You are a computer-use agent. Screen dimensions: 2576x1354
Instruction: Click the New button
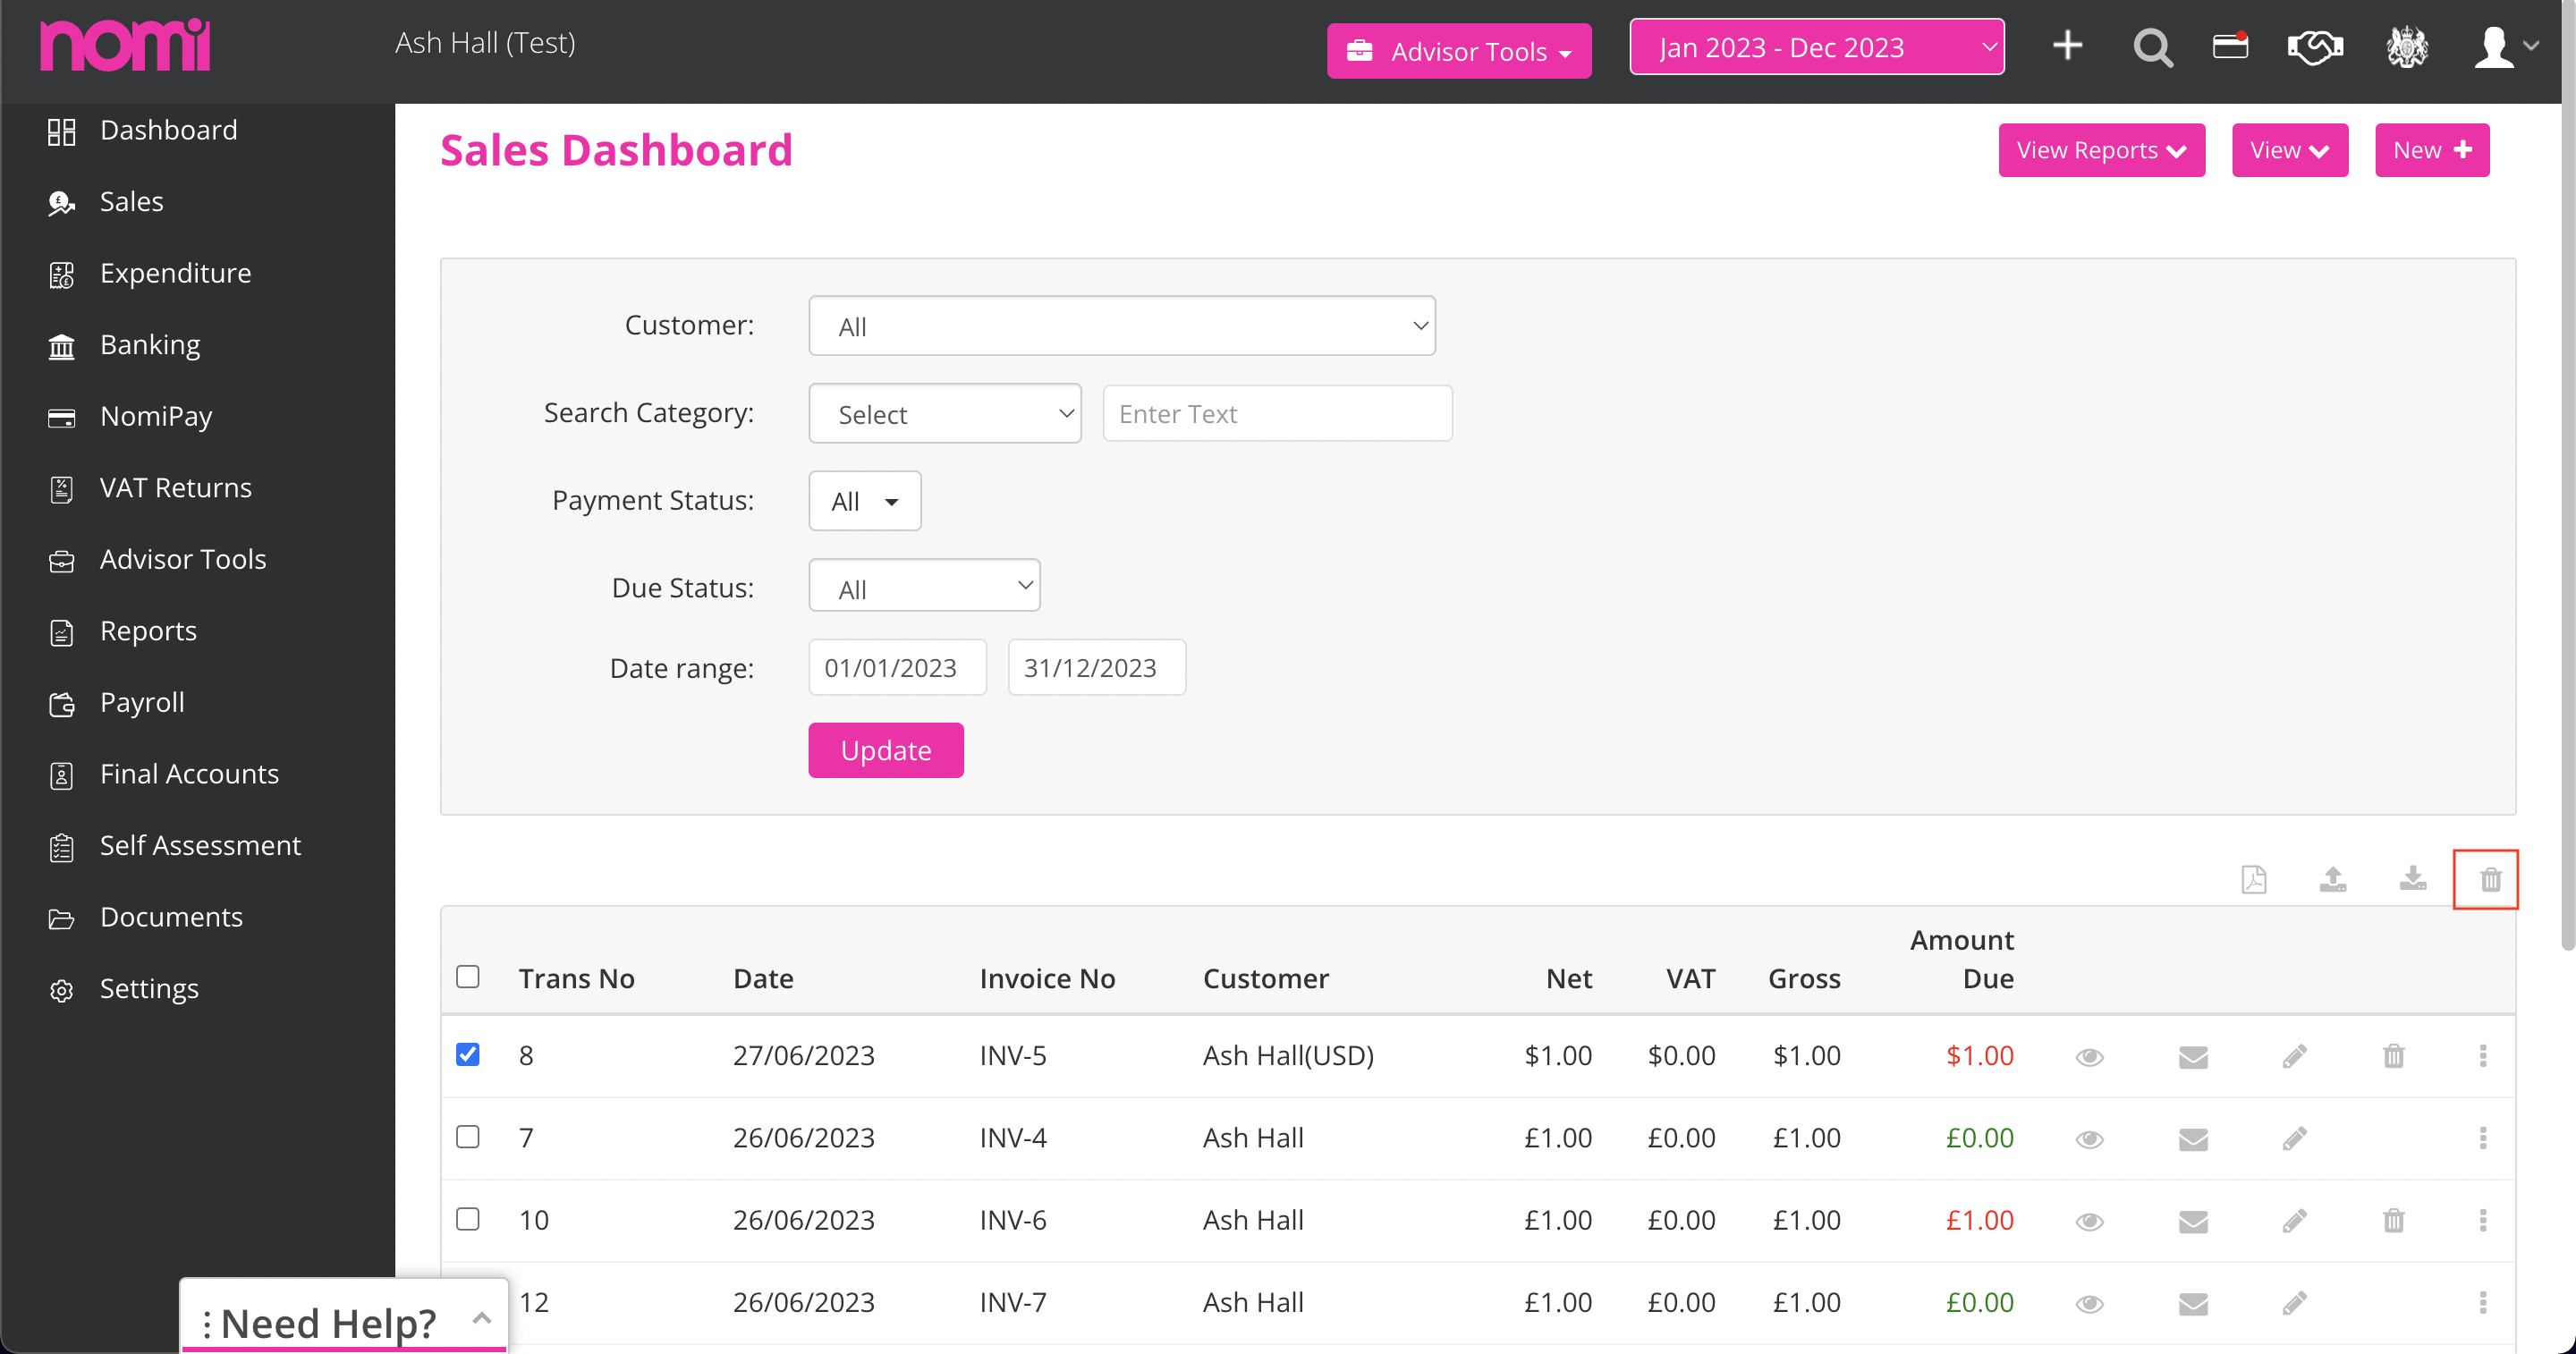(x=2432, y=150)
